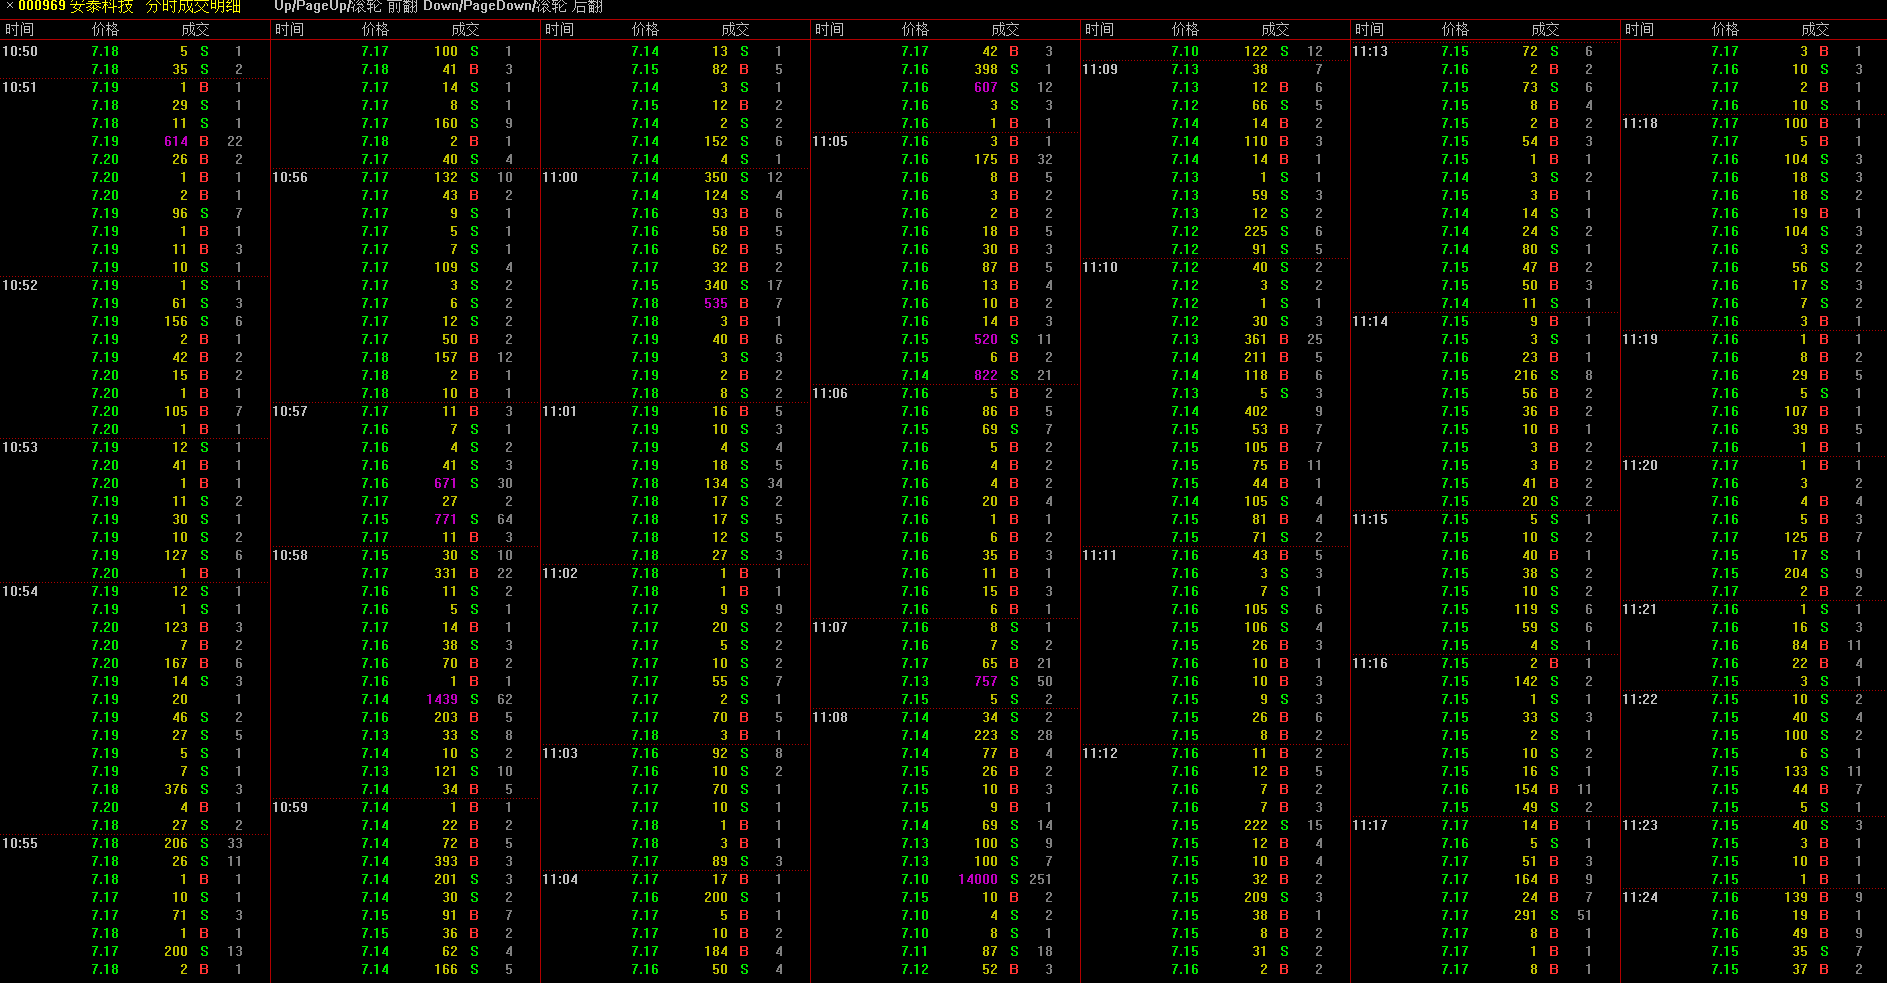Image resolution: width=1887 pixels, height=983 pixels.
Task: Select the 11:19 time label
Action: tap(1640, 339)
